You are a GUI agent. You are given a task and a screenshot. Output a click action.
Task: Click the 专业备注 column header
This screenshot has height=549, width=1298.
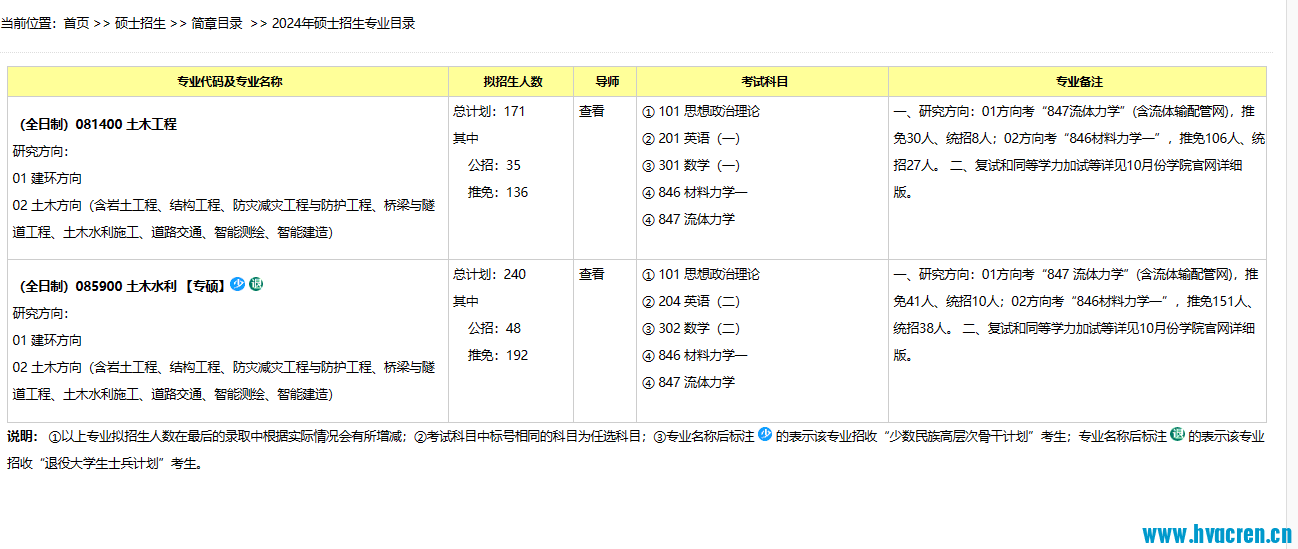[x=1079, y=82]
